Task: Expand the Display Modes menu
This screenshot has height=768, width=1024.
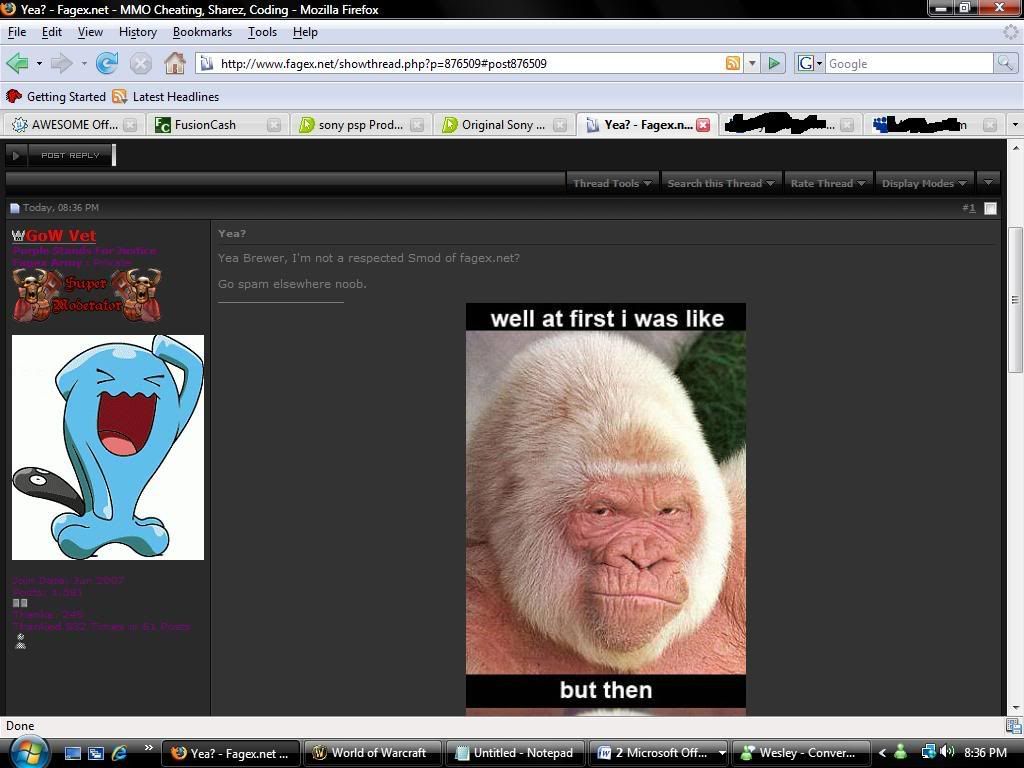Action: coord(924,184)
